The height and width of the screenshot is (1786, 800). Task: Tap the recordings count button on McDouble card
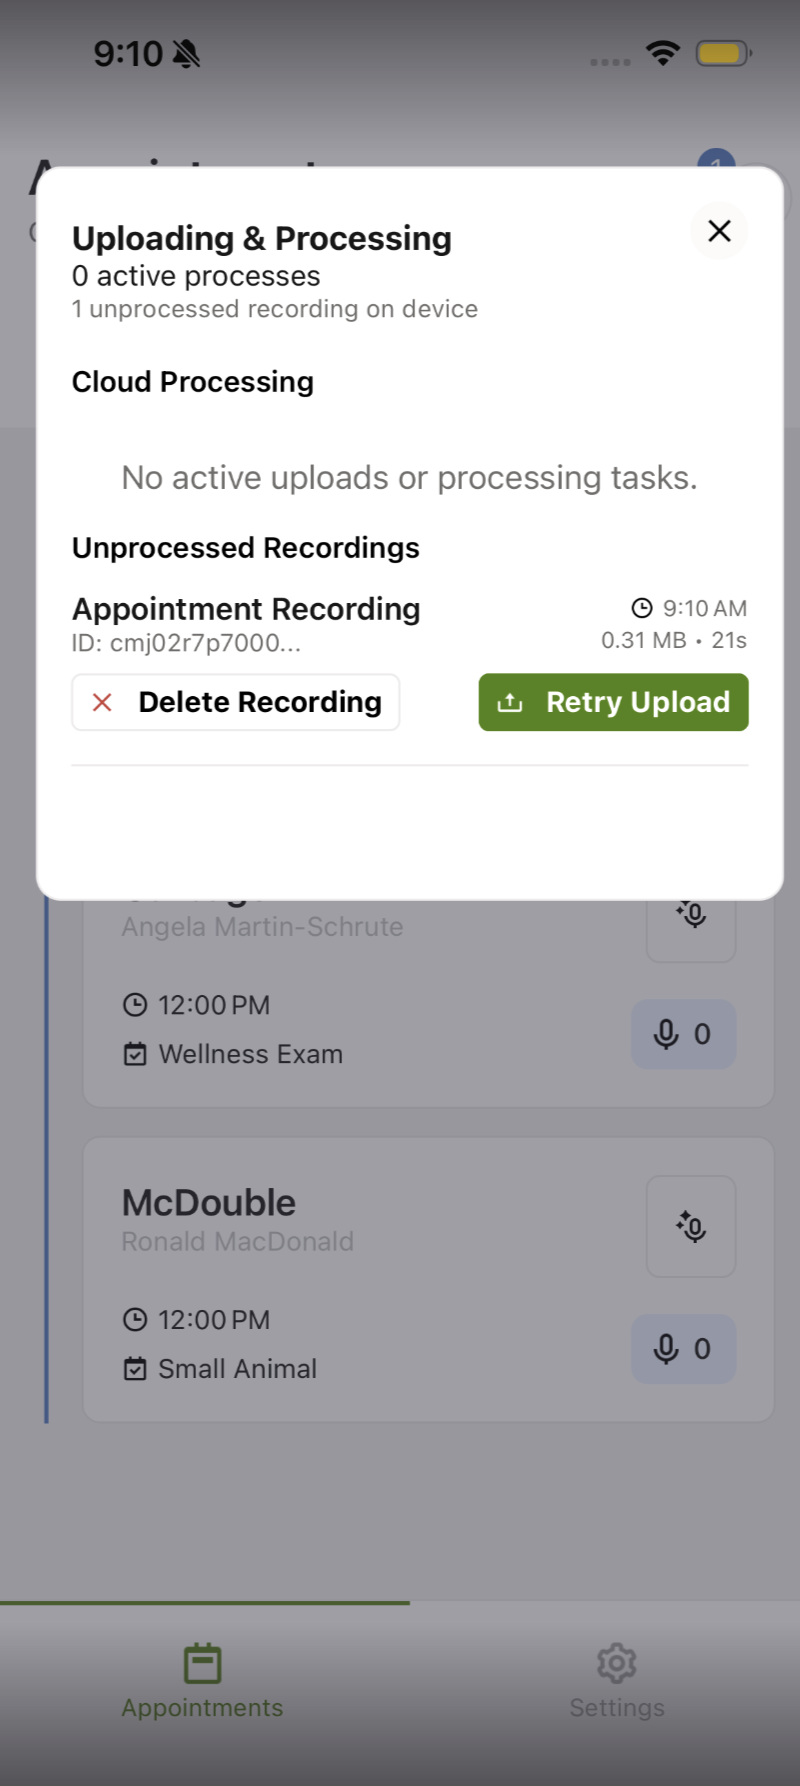683,1349
